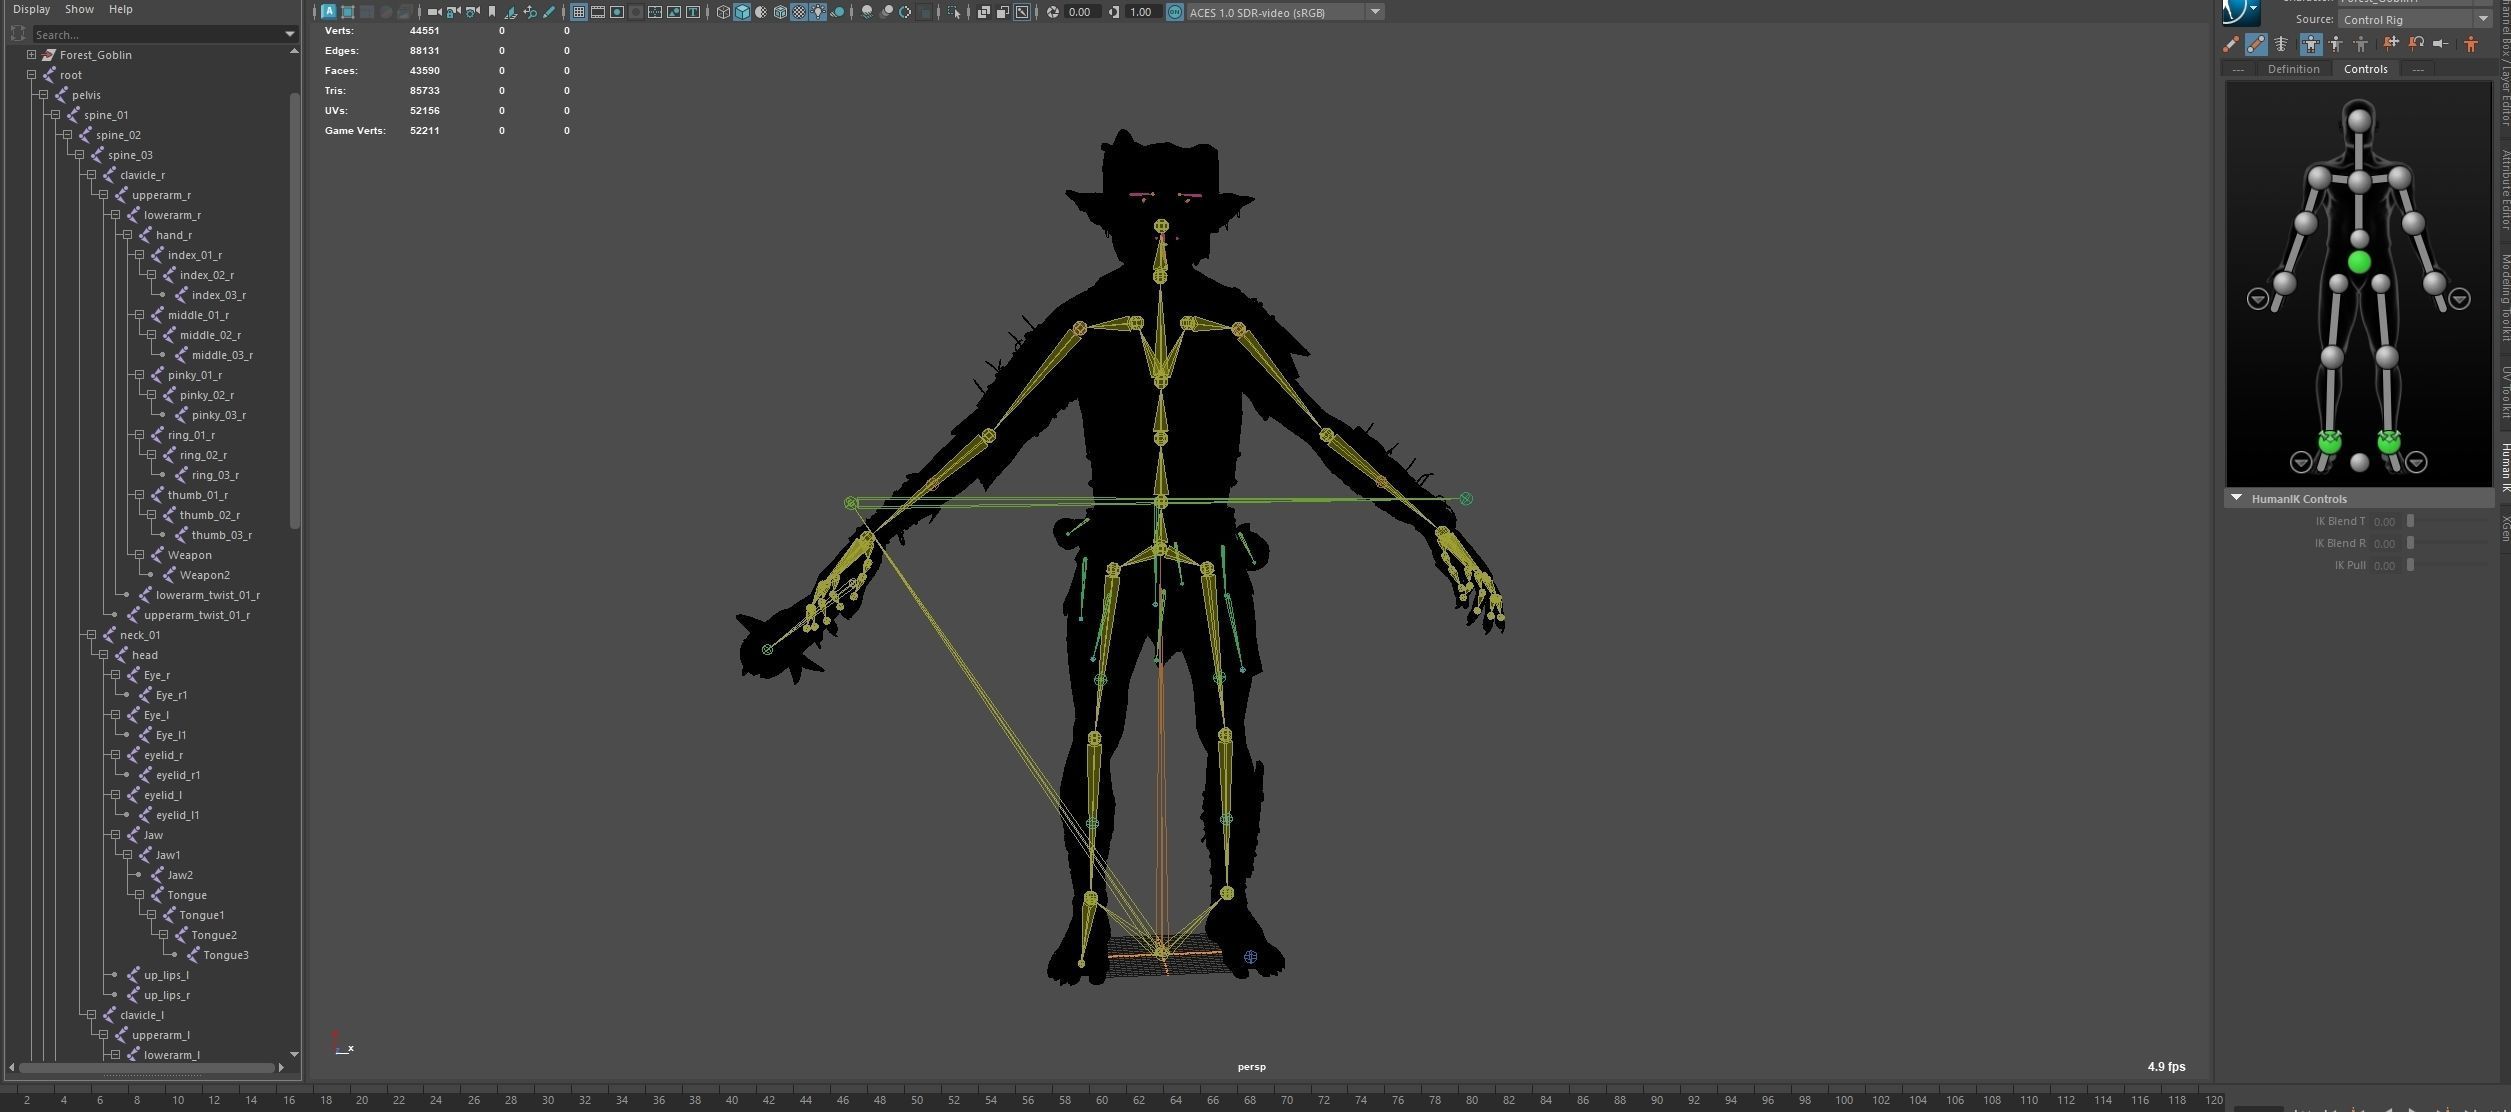Toggle the color management ON button
Viewport: 2511px width, 1112px height.
(1175, 12)
